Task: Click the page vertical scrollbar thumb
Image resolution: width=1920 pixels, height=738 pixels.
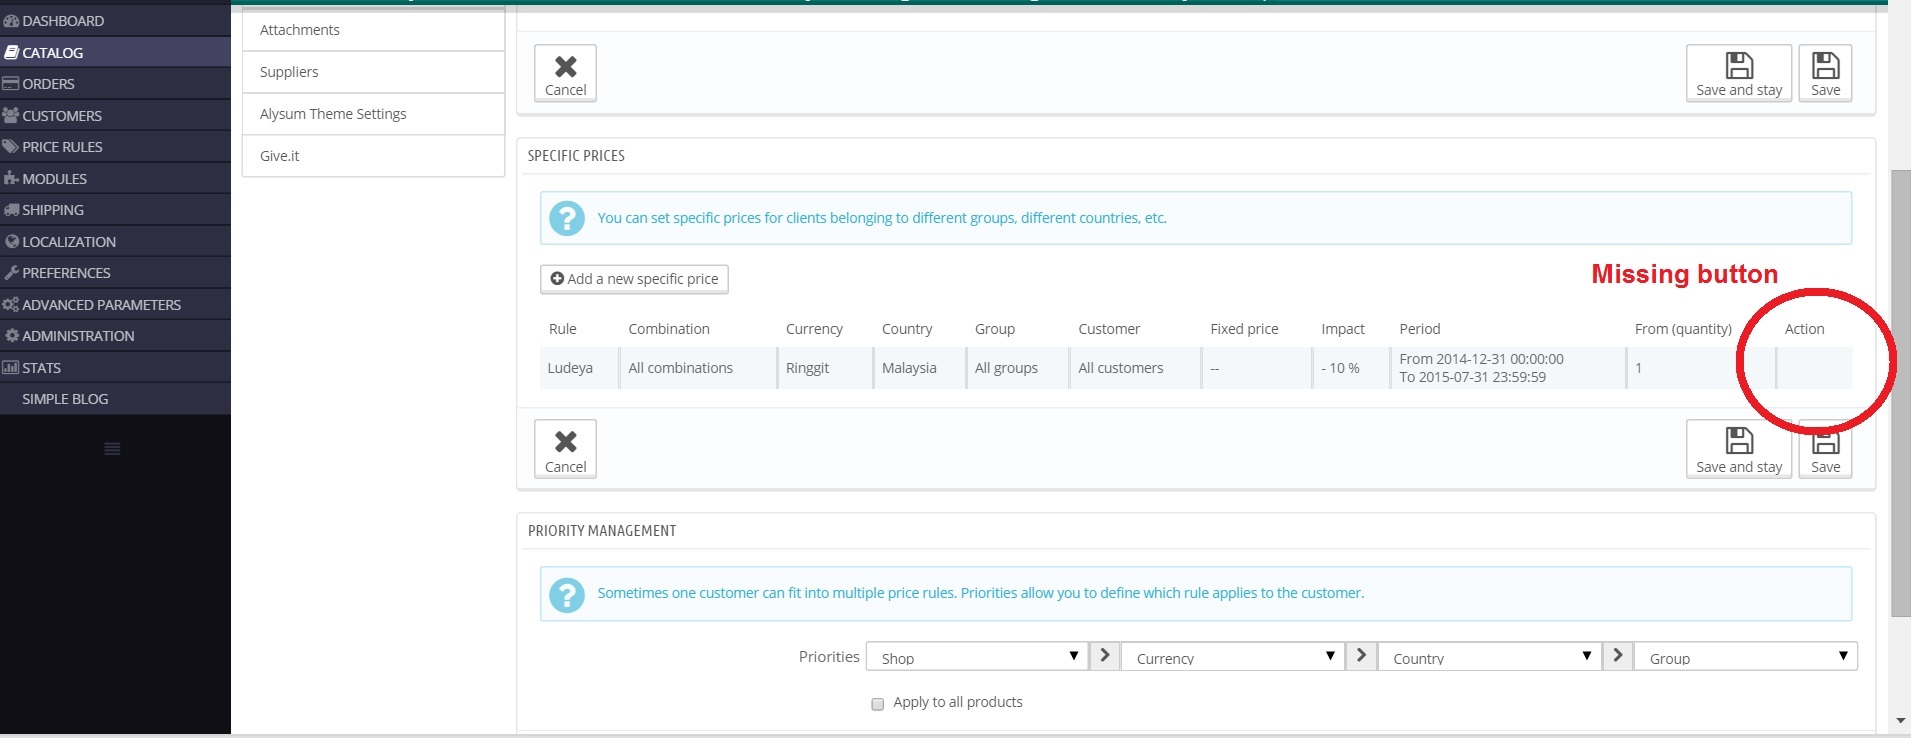Action: click(1900, 393)
